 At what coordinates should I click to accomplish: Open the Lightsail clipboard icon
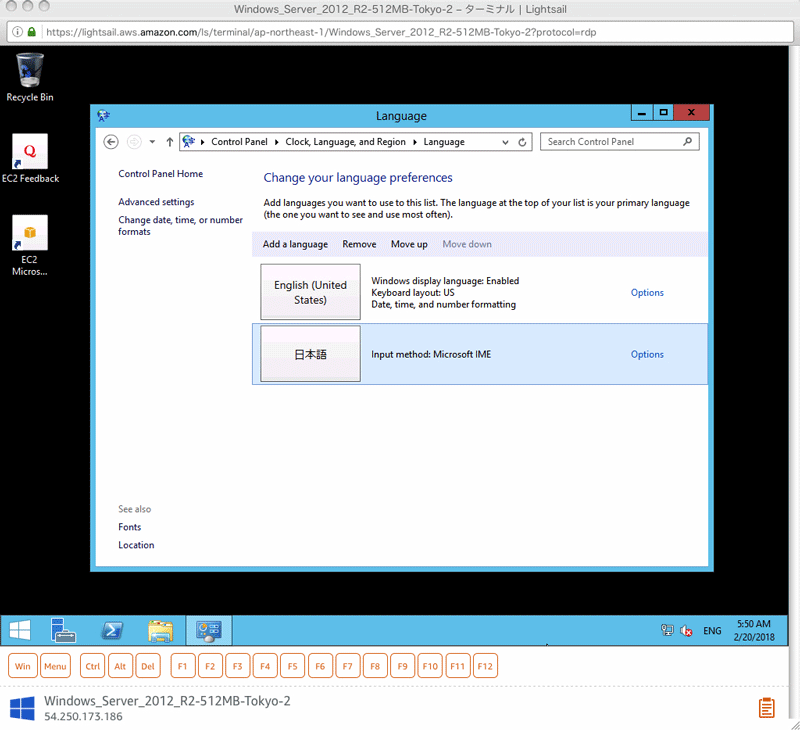tap(766, 708)
